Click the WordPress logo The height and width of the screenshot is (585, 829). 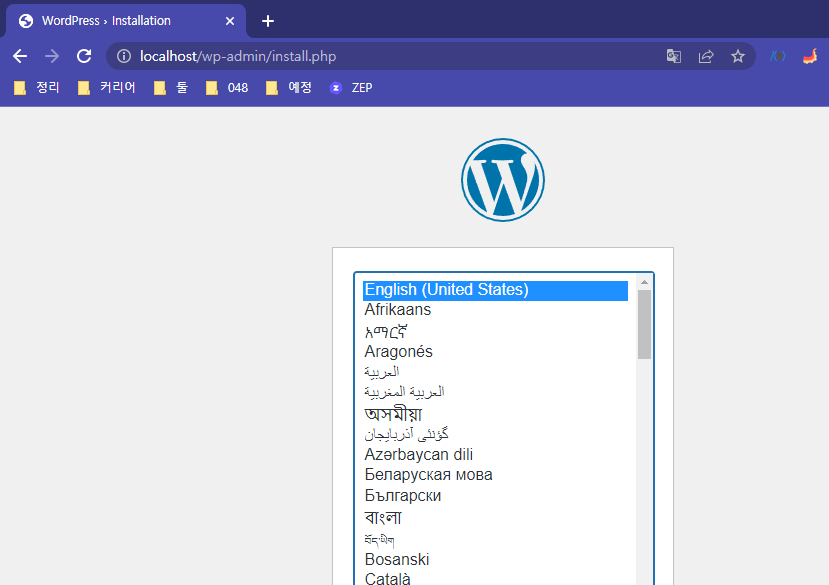[503, 180]
